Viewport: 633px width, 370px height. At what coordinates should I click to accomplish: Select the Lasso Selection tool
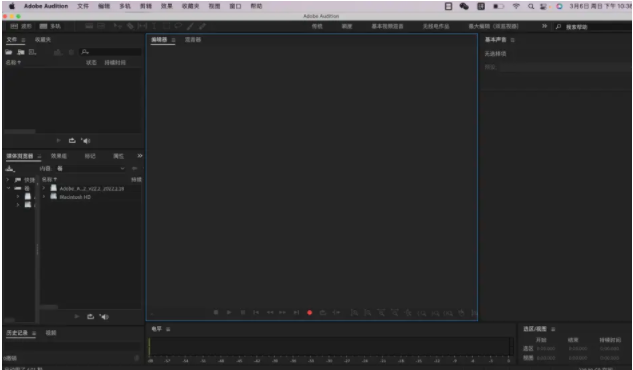tap(178, 26)
